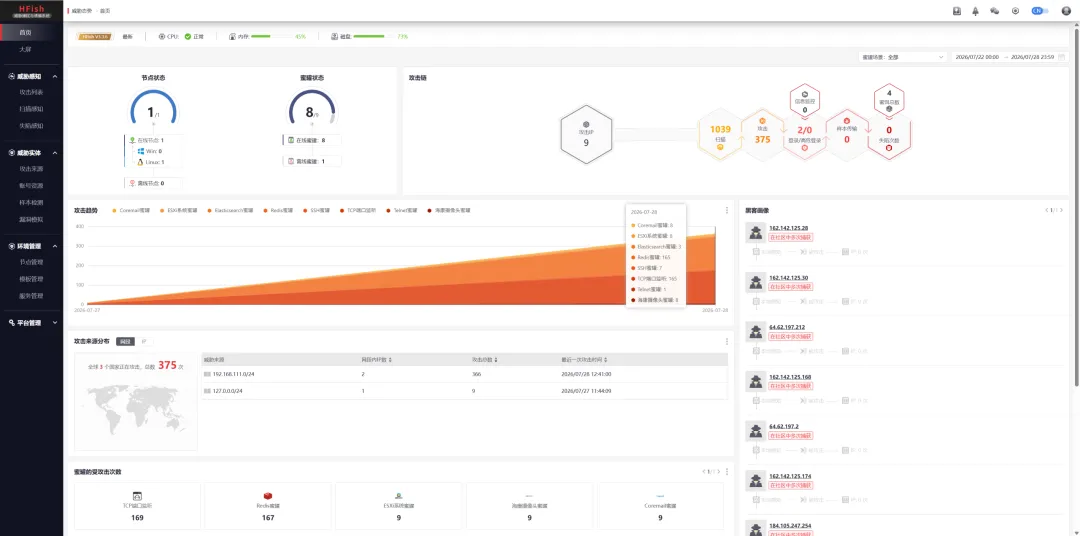Image resolution: width=1080 pixels, height=536 pixels.
Task: Open 节点管理 in the sidebar
Action: tap(31, 262)
